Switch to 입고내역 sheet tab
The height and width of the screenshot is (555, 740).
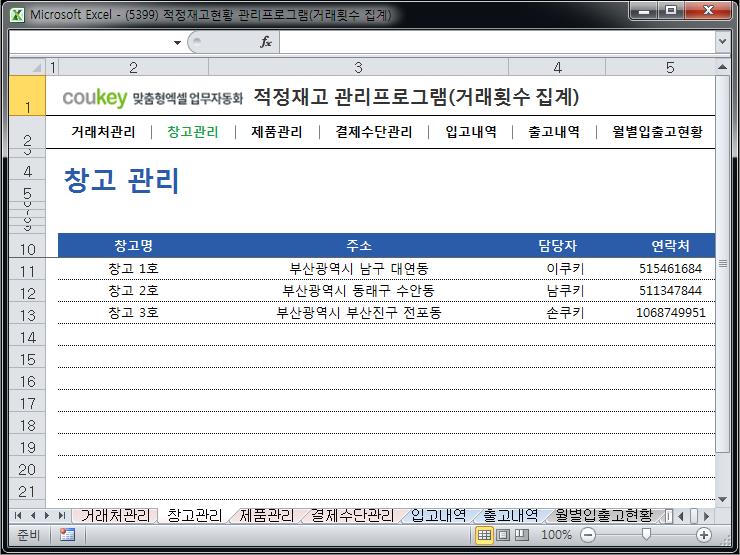(438, 515)
